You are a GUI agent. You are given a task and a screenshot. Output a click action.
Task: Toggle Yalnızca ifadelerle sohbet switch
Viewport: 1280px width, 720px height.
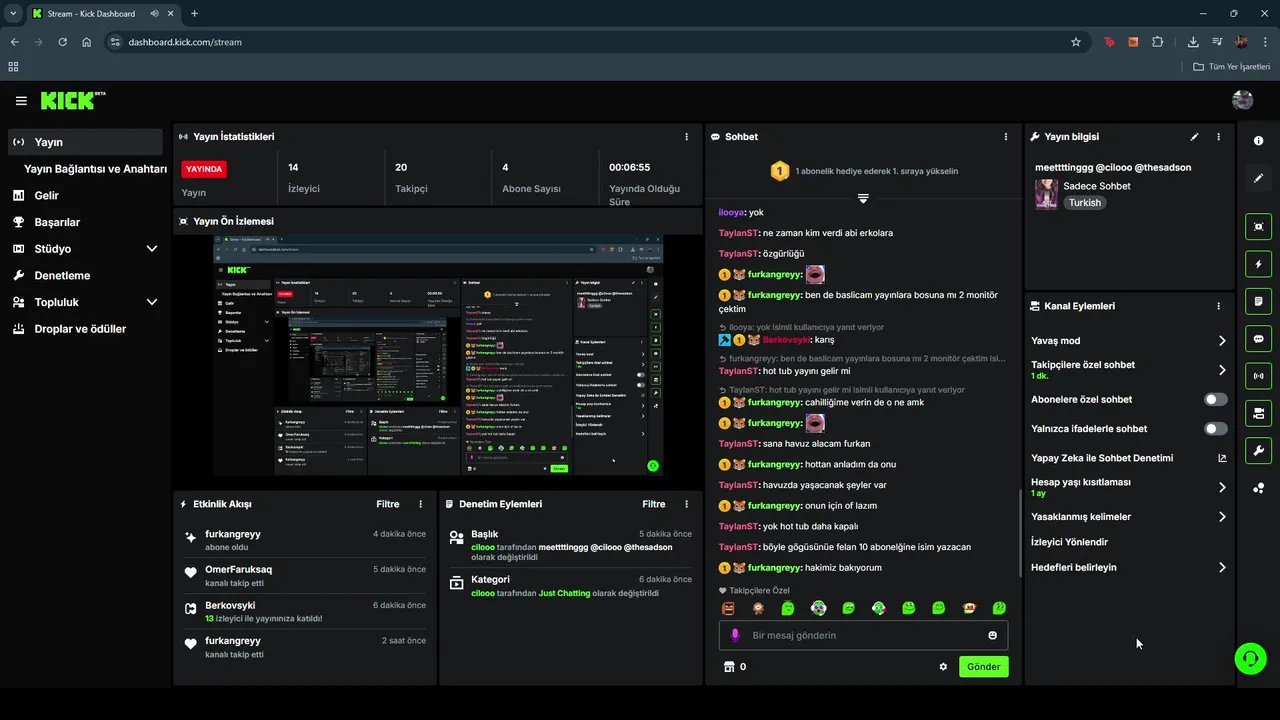point(1216,429)
